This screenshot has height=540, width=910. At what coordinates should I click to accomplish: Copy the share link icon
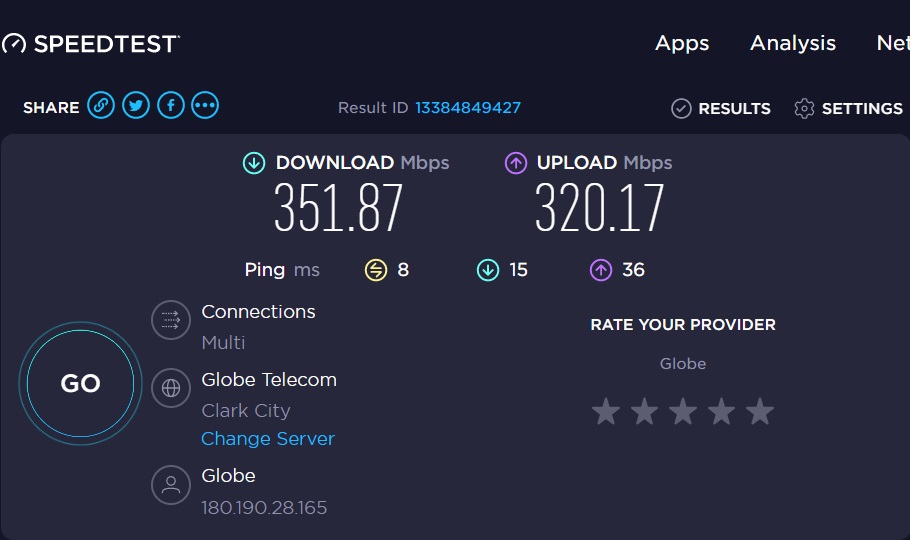pyautogui.click(x=101, y=105)
